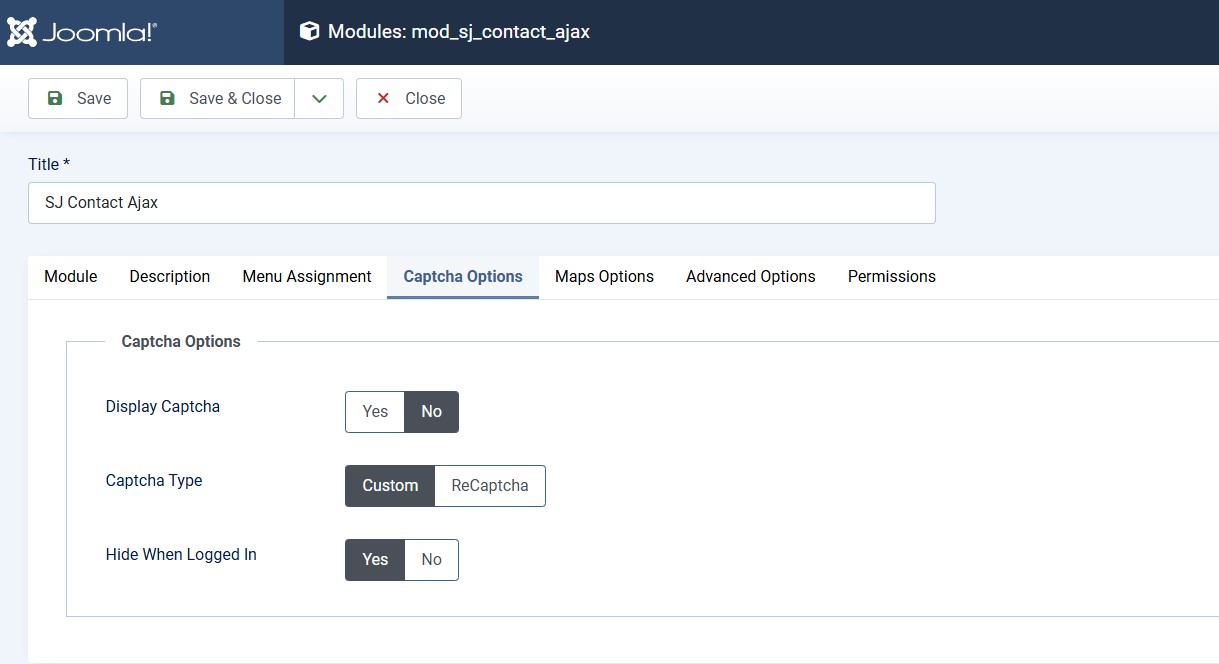Expand the save options dropdown arrow
1219x664 pixels.
(319, 98)
